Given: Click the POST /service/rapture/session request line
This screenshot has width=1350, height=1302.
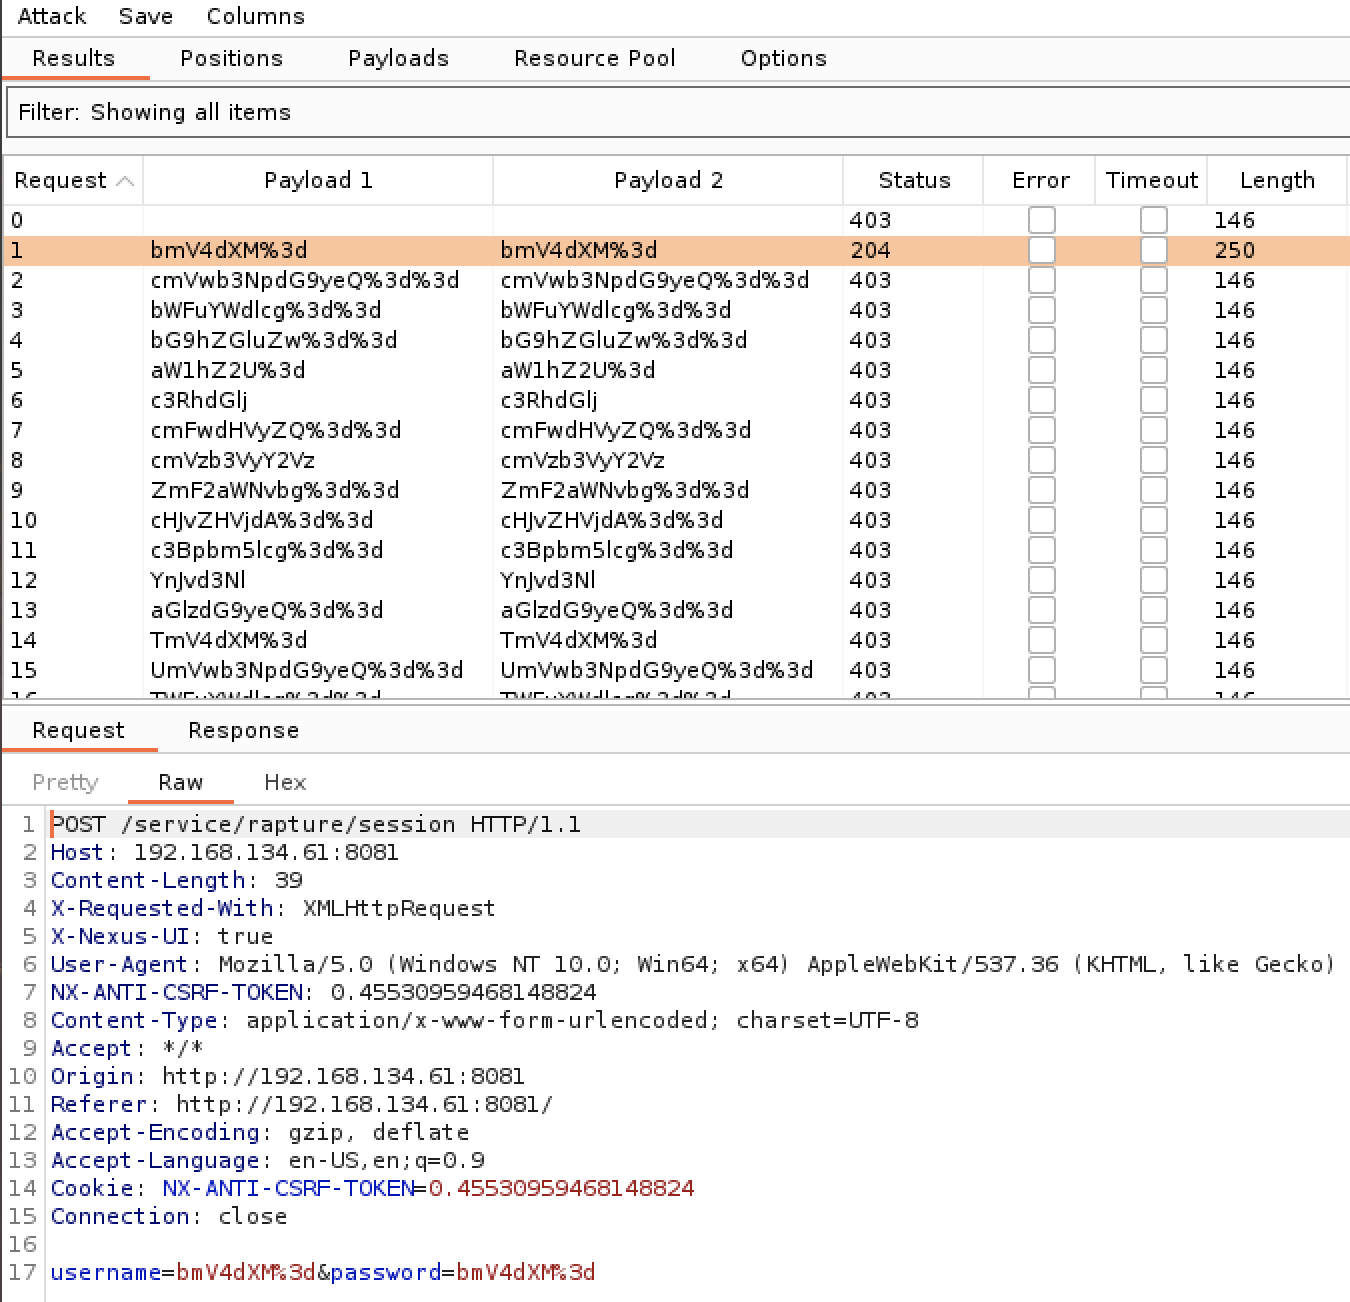Looking at the screenshot, I should (x=316, y=824).
